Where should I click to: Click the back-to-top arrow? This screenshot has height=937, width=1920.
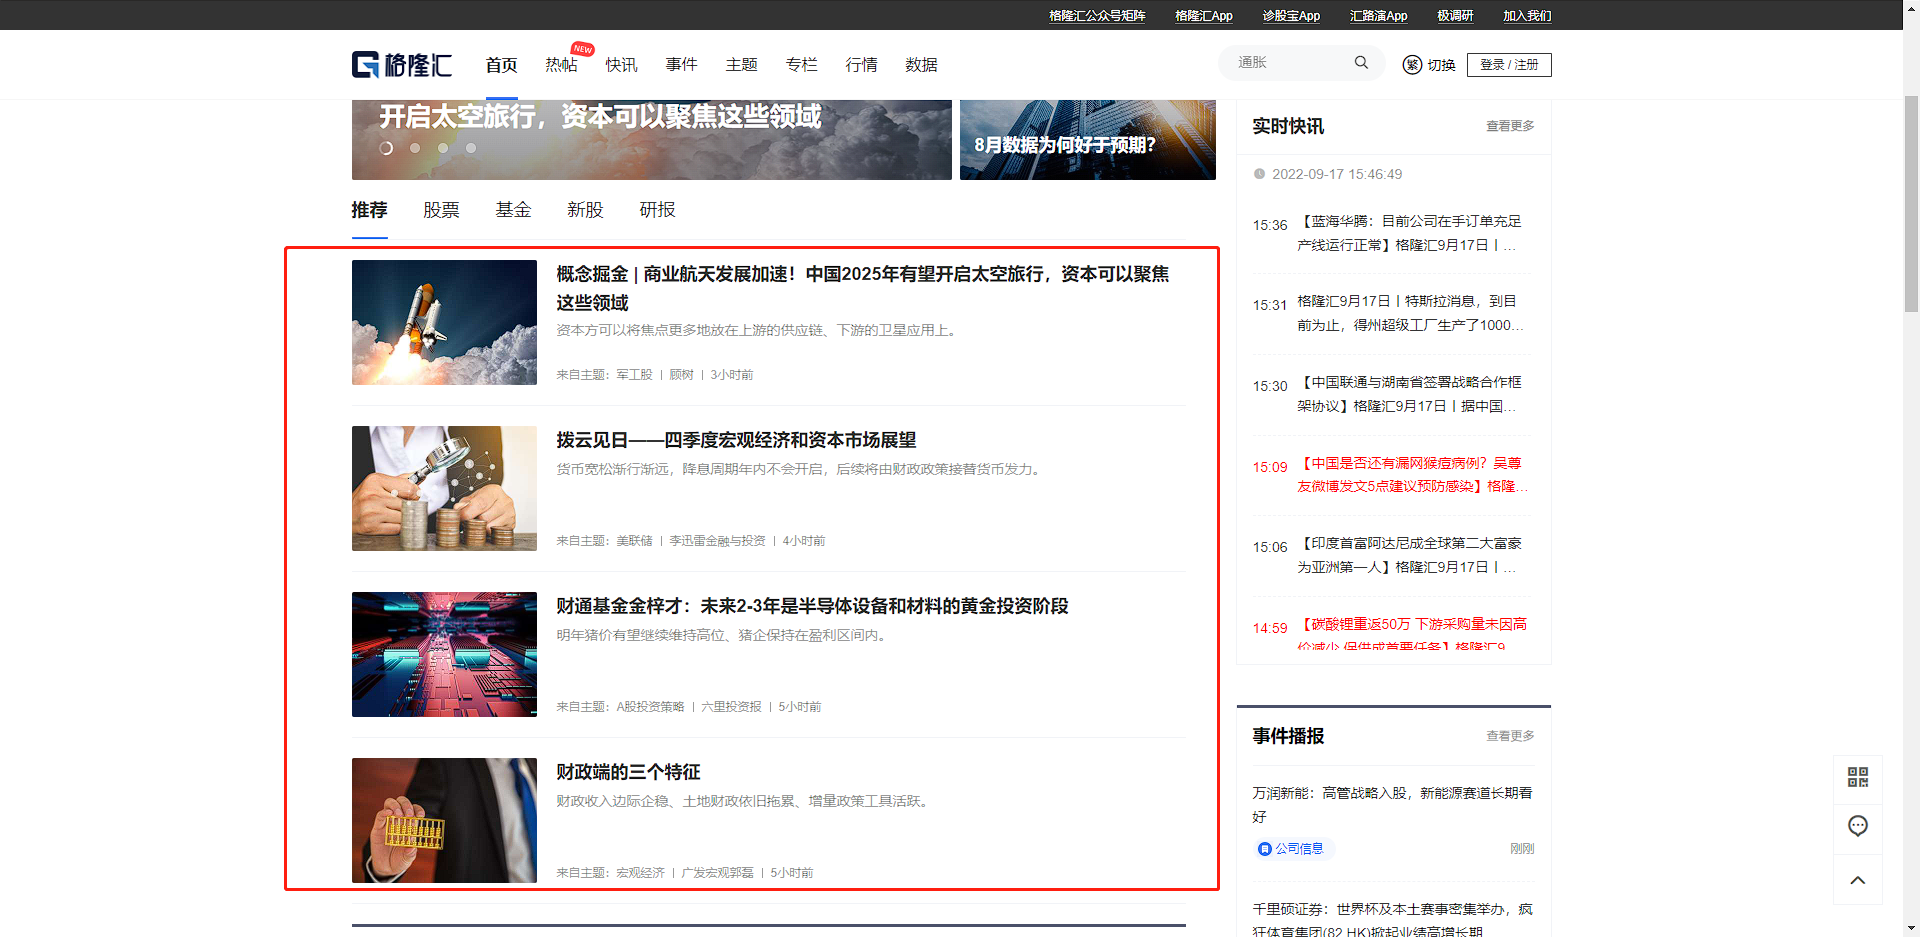click(1858, 880)
